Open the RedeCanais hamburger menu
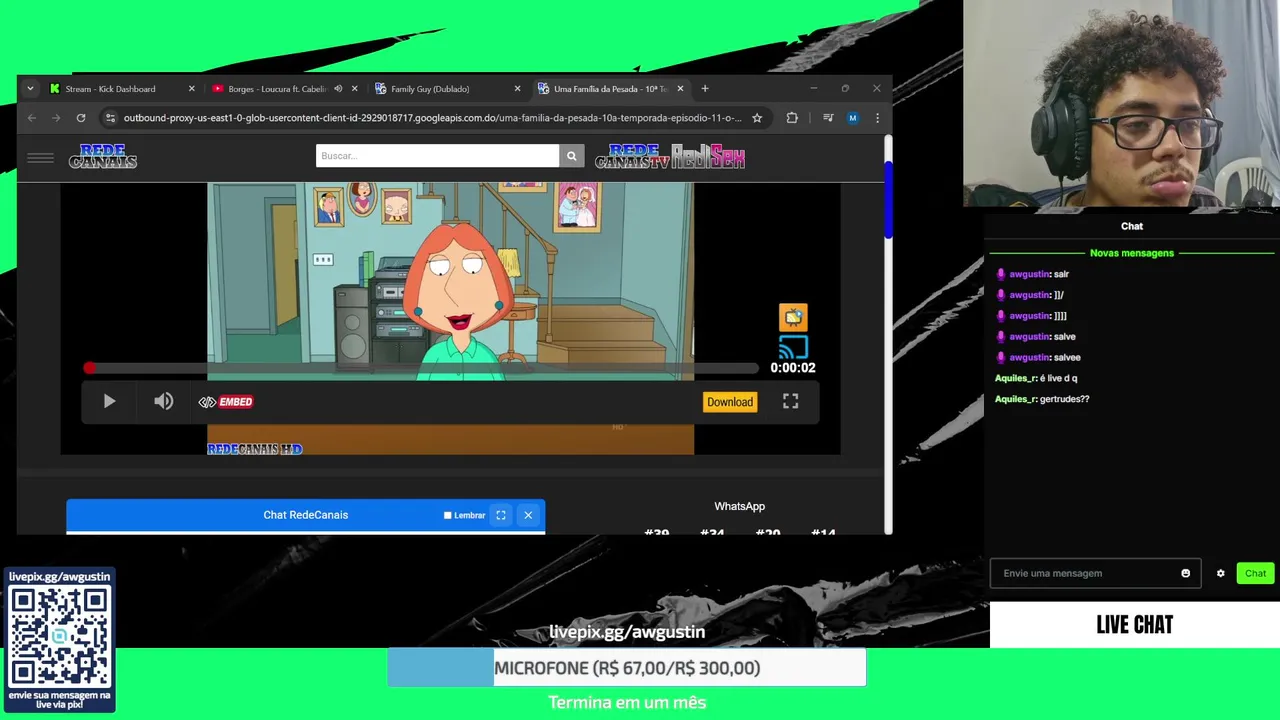1280x720 pixels. (41, 157)
